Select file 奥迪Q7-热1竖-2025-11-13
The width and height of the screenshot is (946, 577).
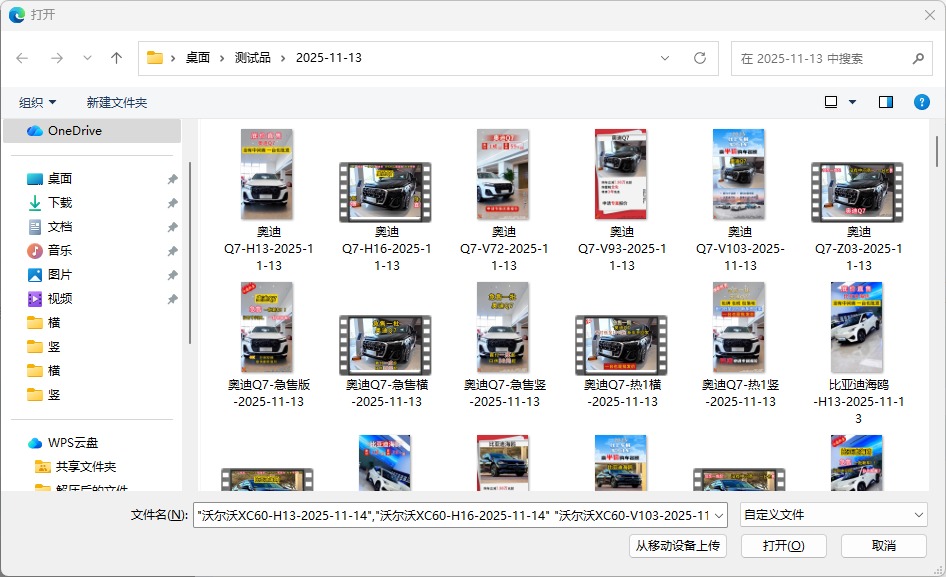[x=740, y=345]
